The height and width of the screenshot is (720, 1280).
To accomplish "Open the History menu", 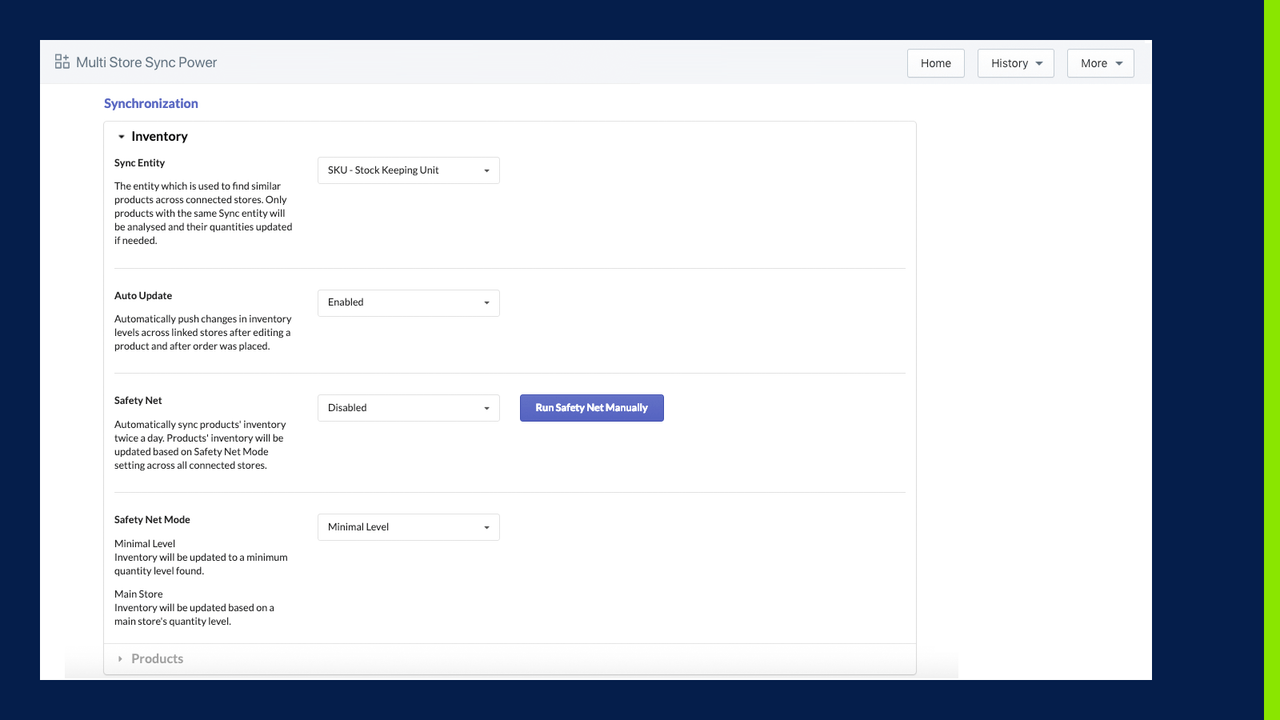I will point(1015,62).
